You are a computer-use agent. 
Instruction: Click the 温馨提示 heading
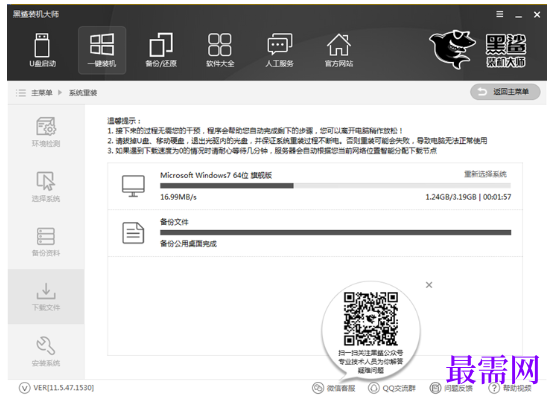[124, 121]
